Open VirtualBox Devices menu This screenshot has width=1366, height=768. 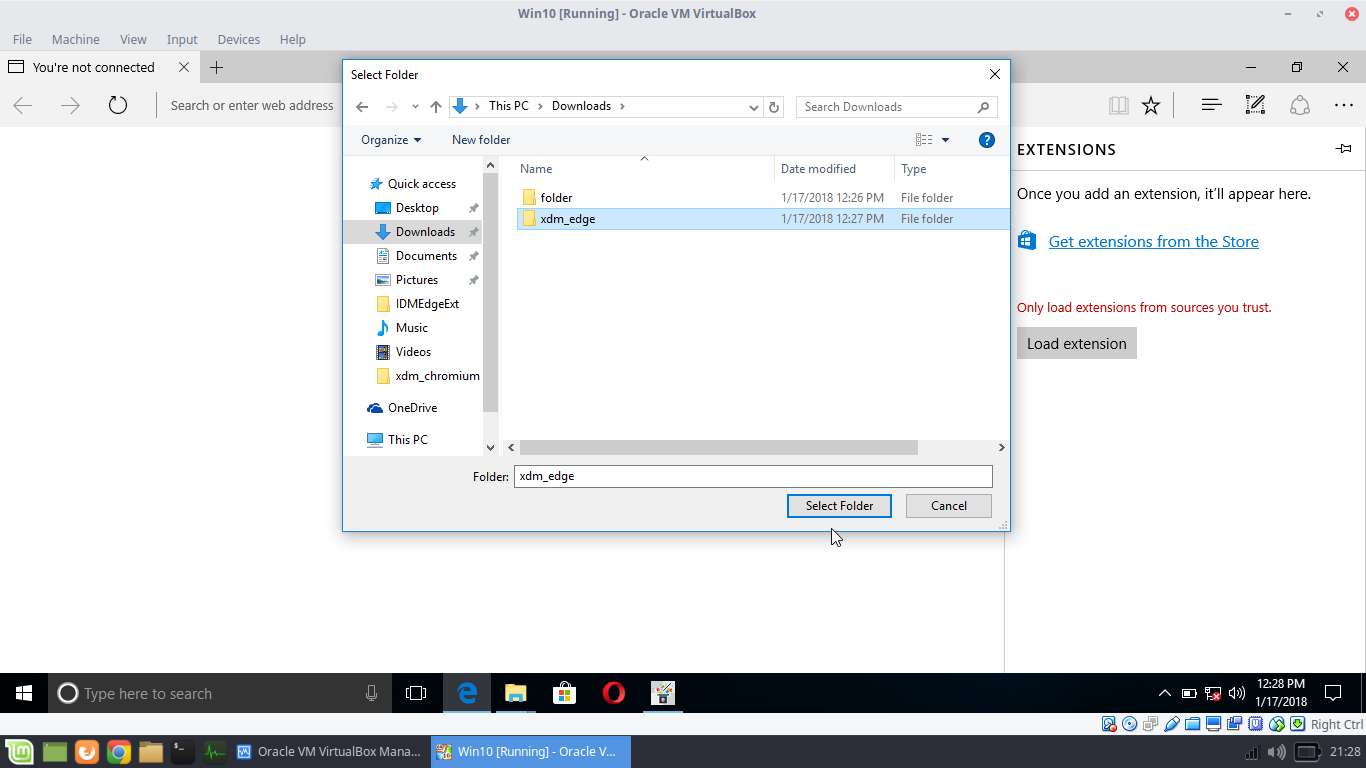coord(238,39)
